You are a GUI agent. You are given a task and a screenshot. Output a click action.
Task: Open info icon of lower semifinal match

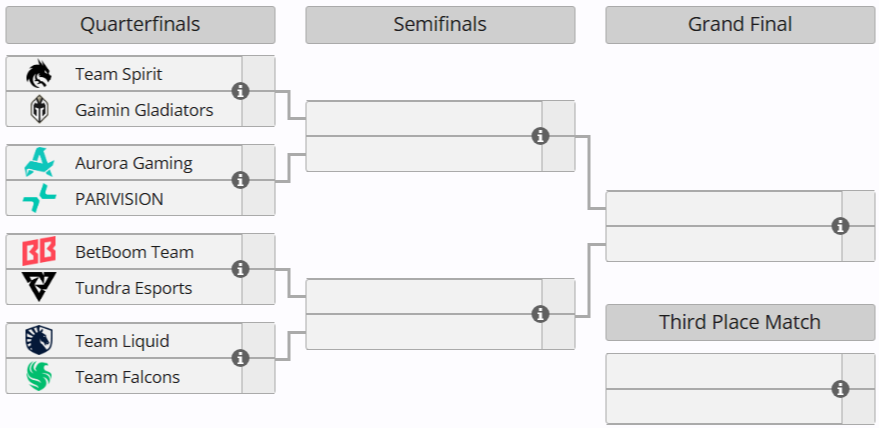click(541, 314)
